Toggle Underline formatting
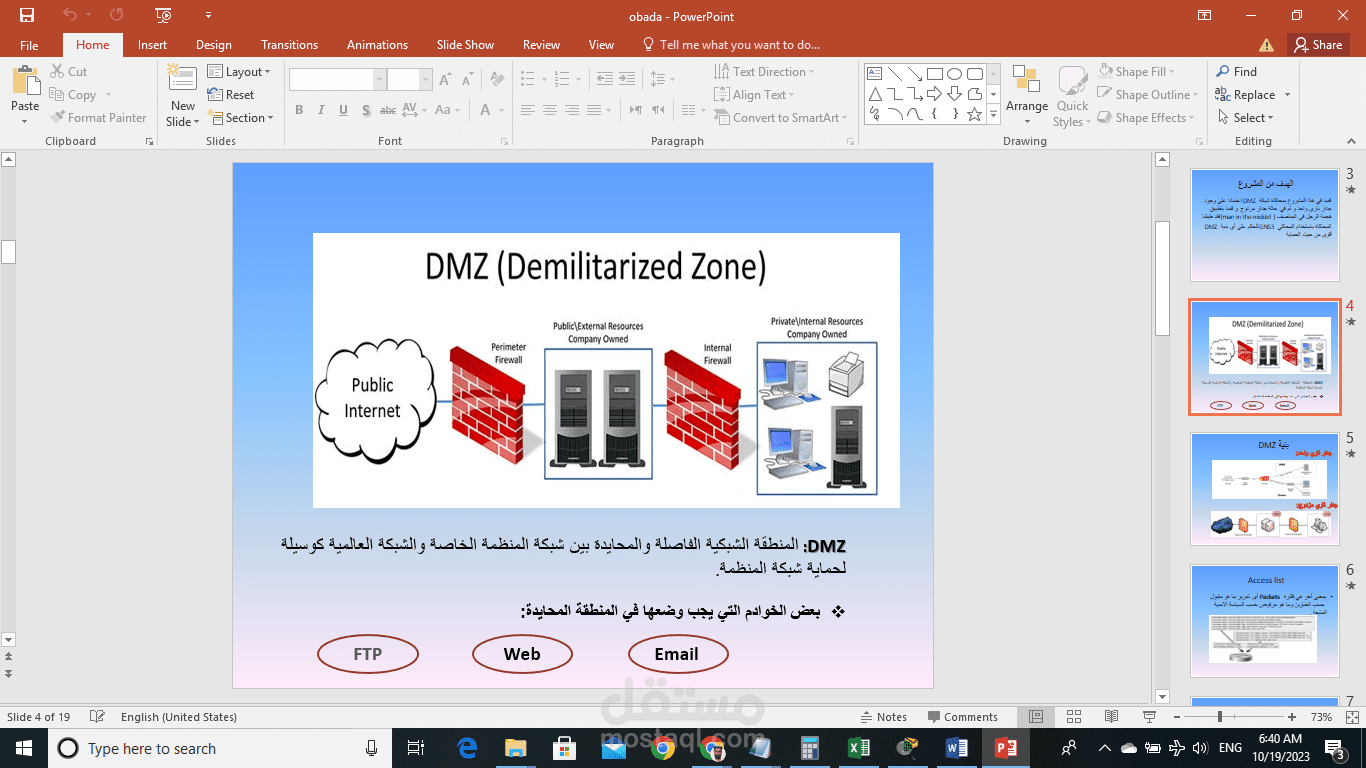The height and width of the screenshot is (768, 1366). (344, 111)
